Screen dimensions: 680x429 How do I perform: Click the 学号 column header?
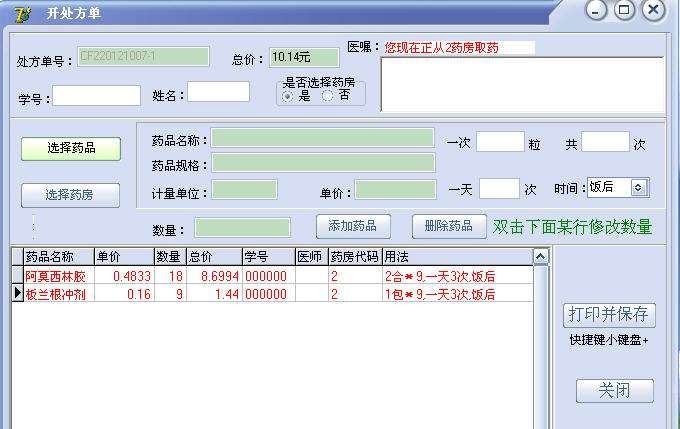(268, 257)
